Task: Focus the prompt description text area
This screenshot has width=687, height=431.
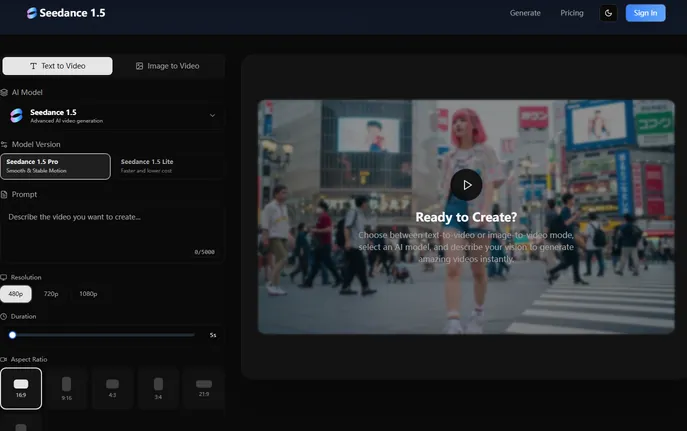Action: click(x=112, y=233)
